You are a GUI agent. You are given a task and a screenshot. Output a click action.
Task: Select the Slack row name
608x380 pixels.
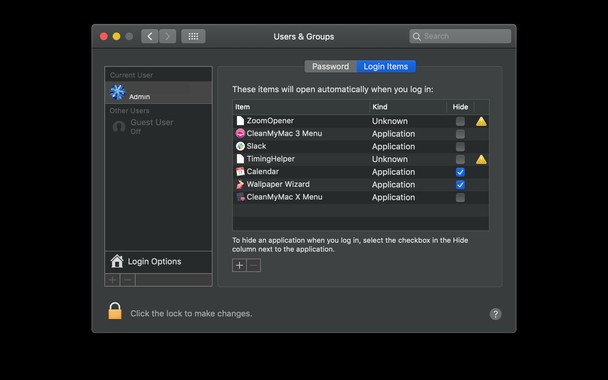coord(256,146)
